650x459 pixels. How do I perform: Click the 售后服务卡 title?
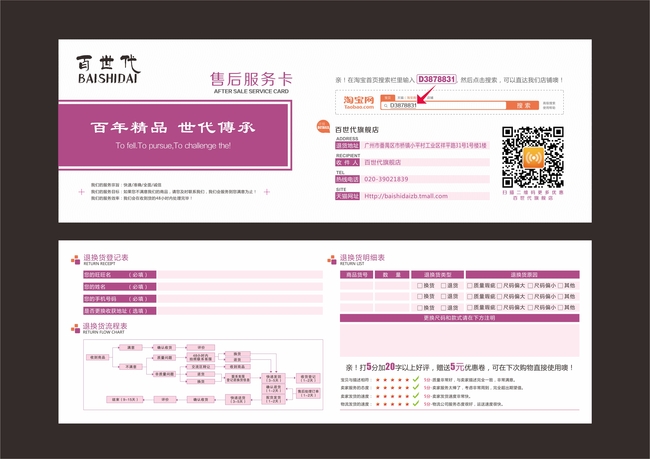tap(251, 79)
